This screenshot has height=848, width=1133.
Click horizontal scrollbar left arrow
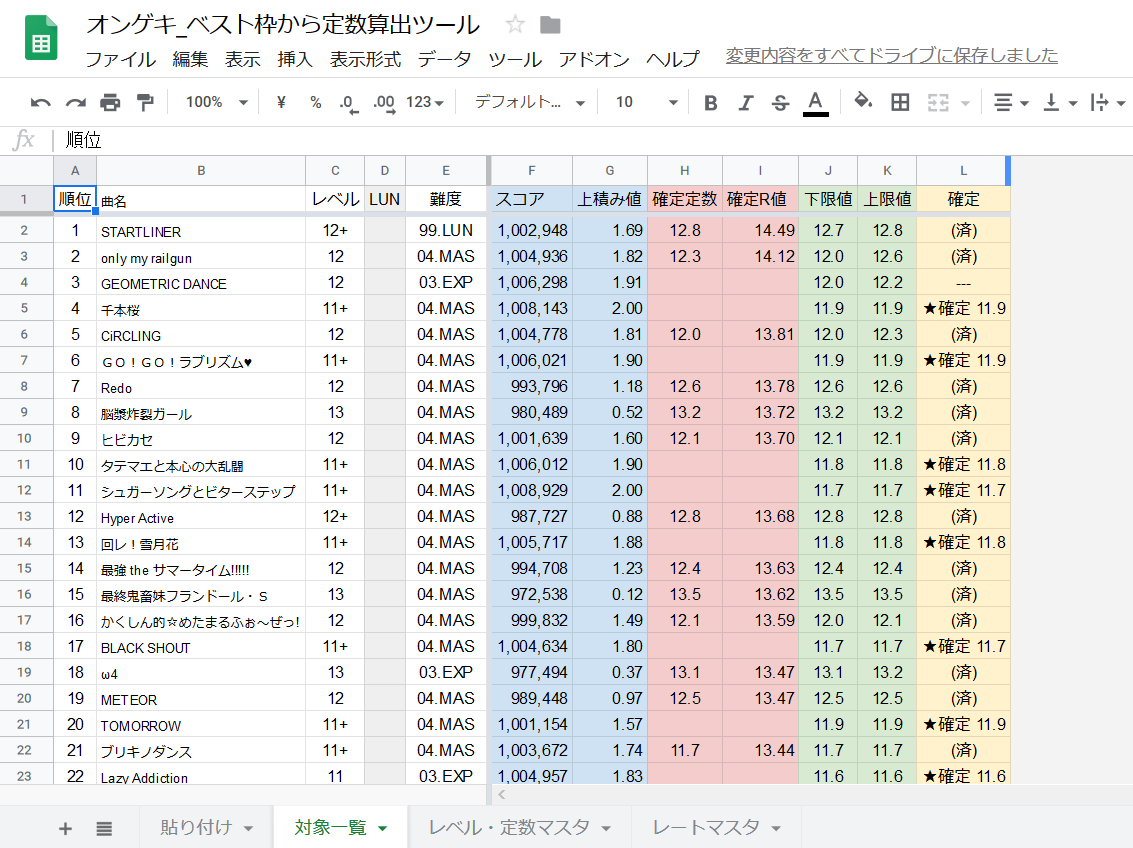501,795
